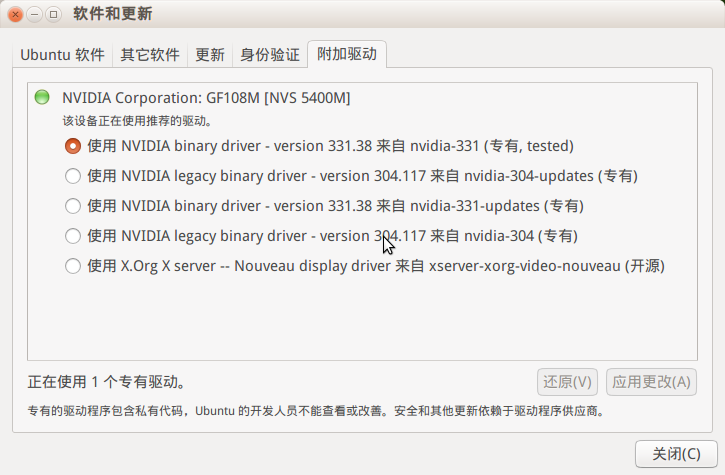Image resolution: width=725 pixels, height=475 pixels.
Task: Switch to the 其它软件 tab
Action: coord(150,55)
